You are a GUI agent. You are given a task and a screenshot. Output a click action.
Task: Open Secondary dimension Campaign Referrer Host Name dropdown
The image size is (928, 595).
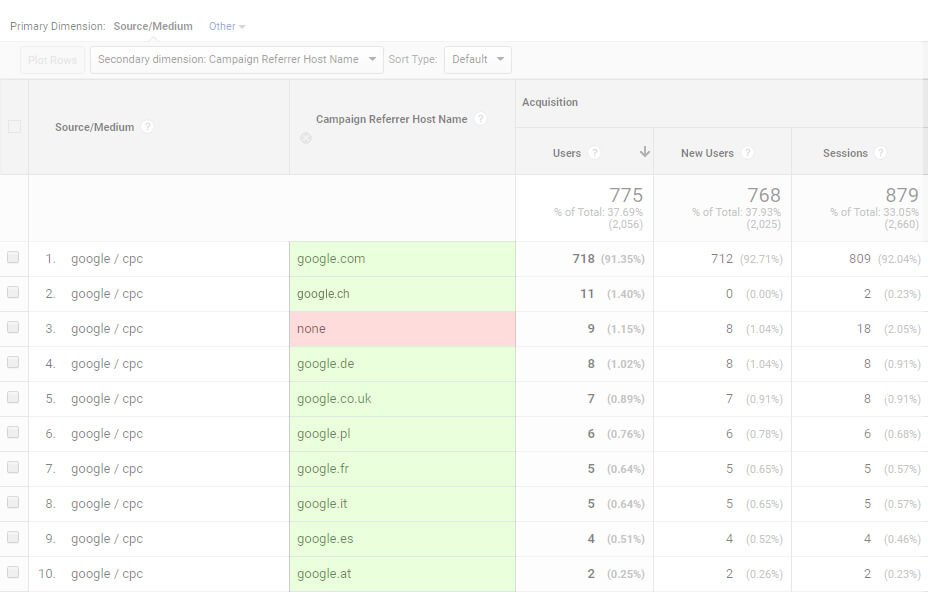(237, 59)
